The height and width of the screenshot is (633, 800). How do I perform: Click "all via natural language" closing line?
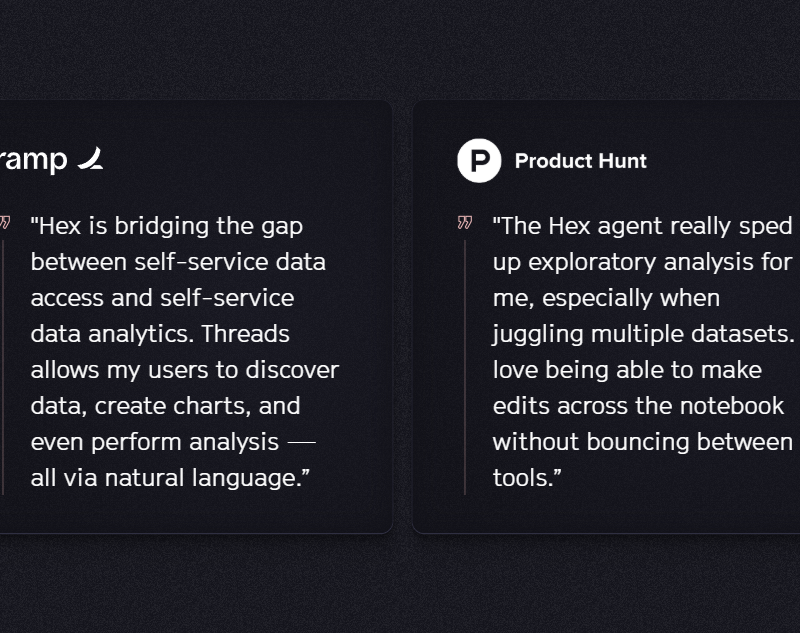tap(170, 478)
